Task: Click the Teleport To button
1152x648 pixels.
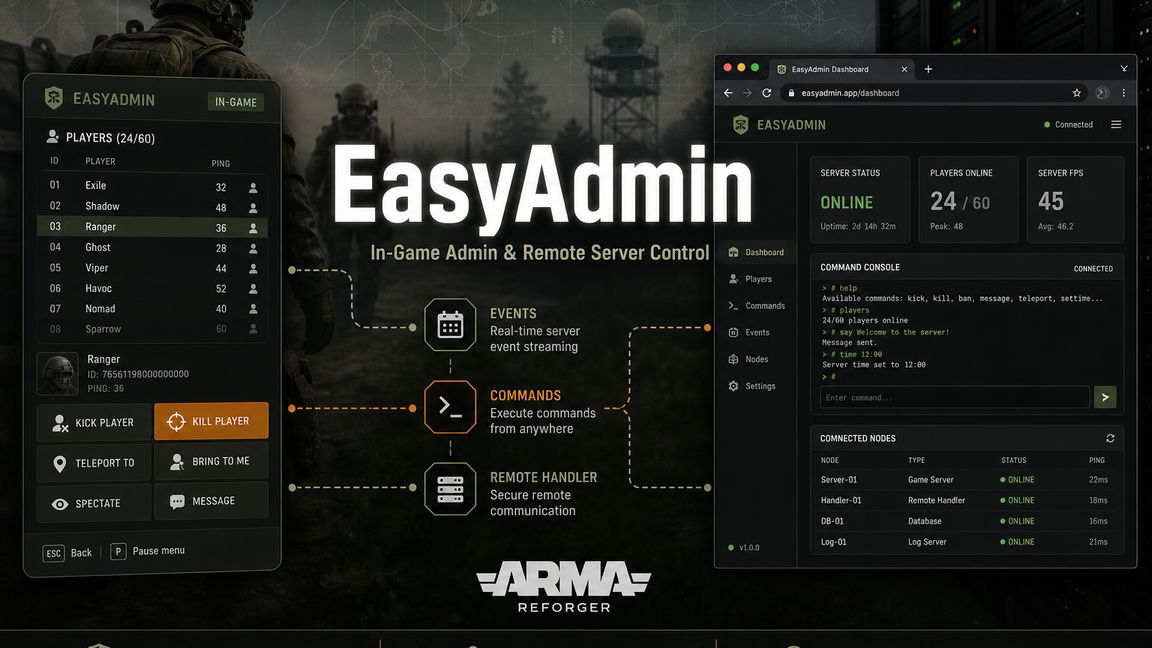Action: click(x=94, y=463)
